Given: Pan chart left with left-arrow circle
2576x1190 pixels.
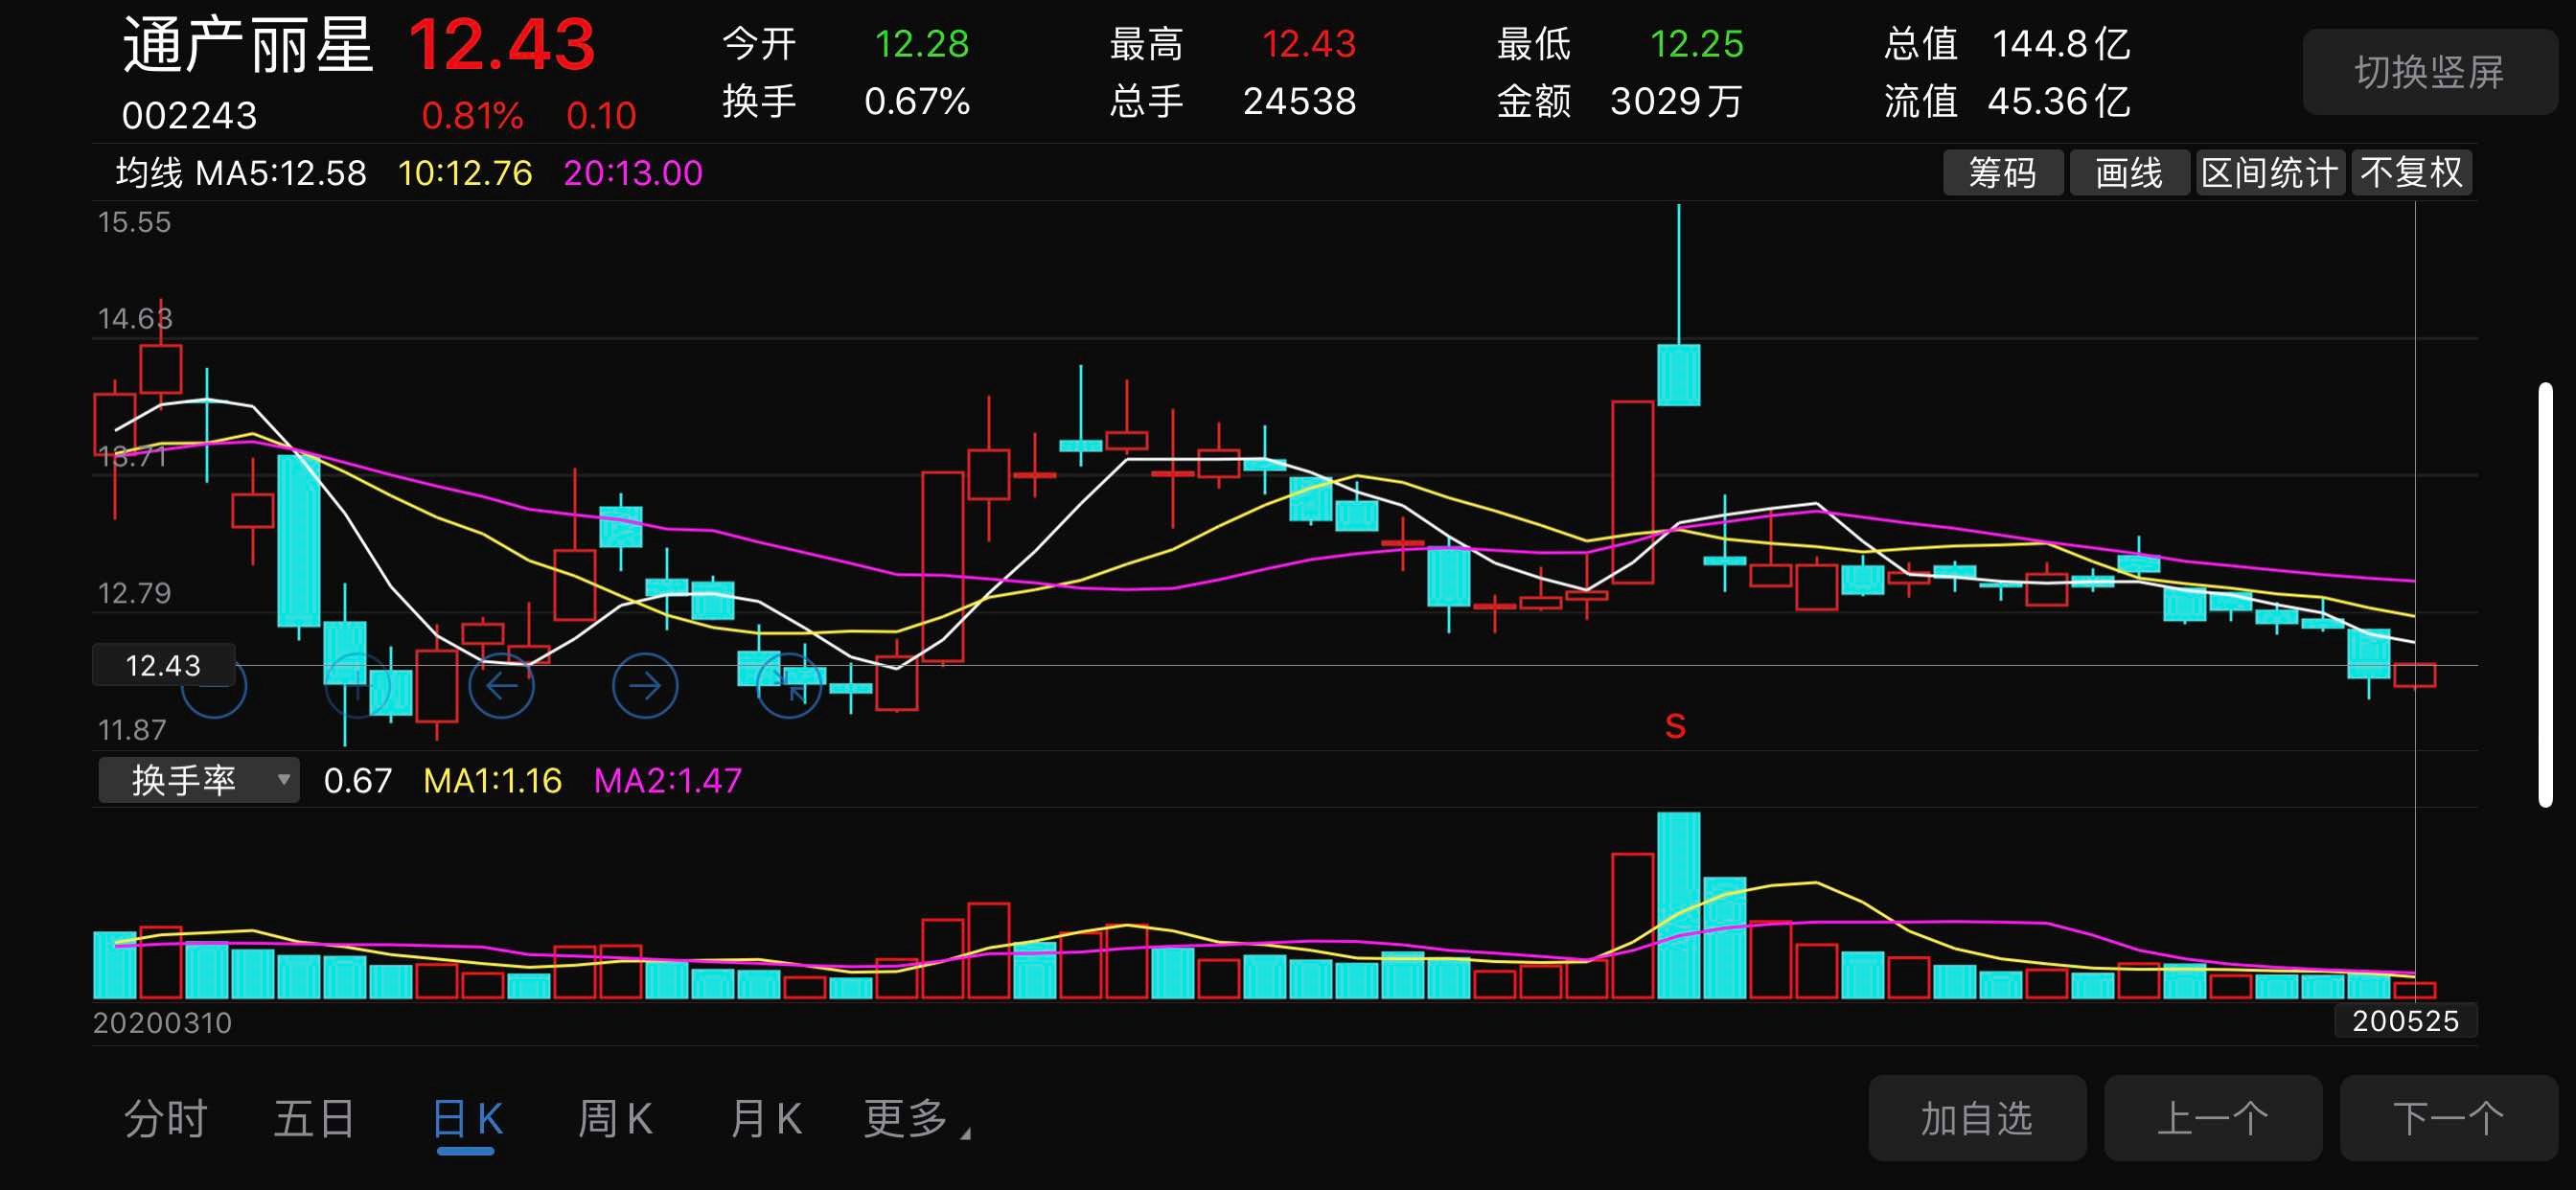Looking at the screenshot, I should click(501, 685).
